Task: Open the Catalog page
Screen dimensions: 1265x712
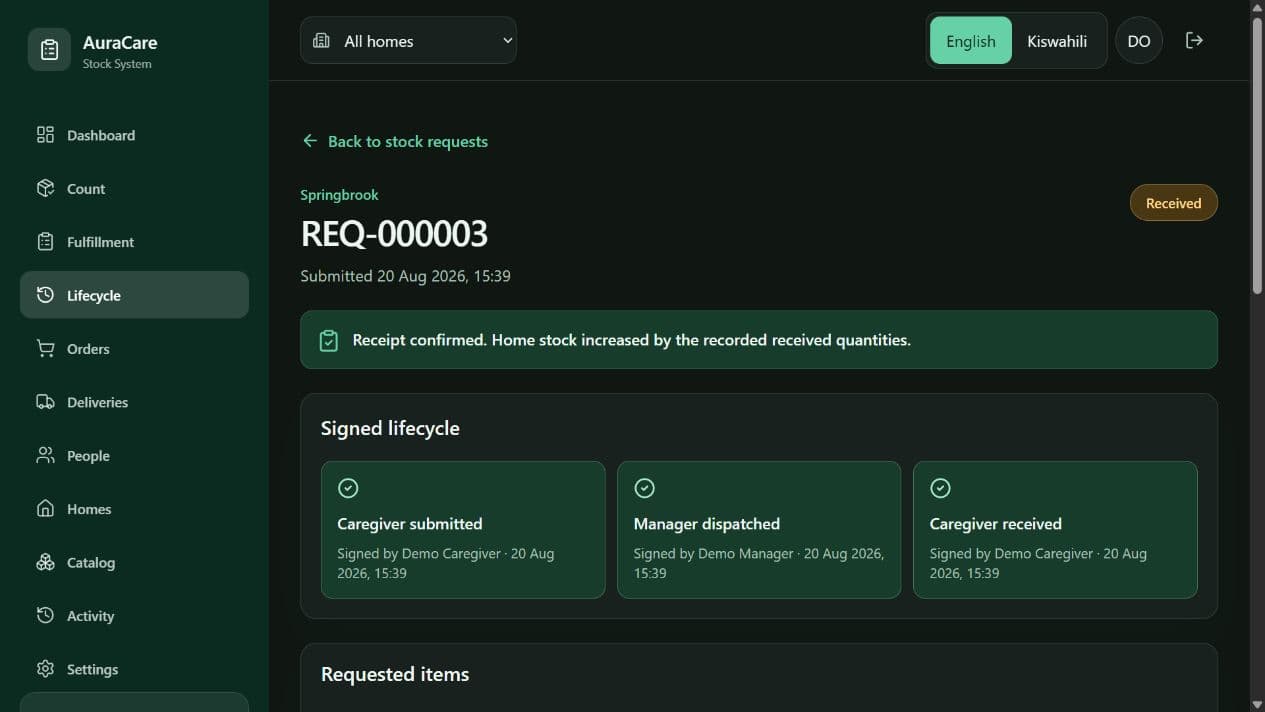Action: coord(134,562)
